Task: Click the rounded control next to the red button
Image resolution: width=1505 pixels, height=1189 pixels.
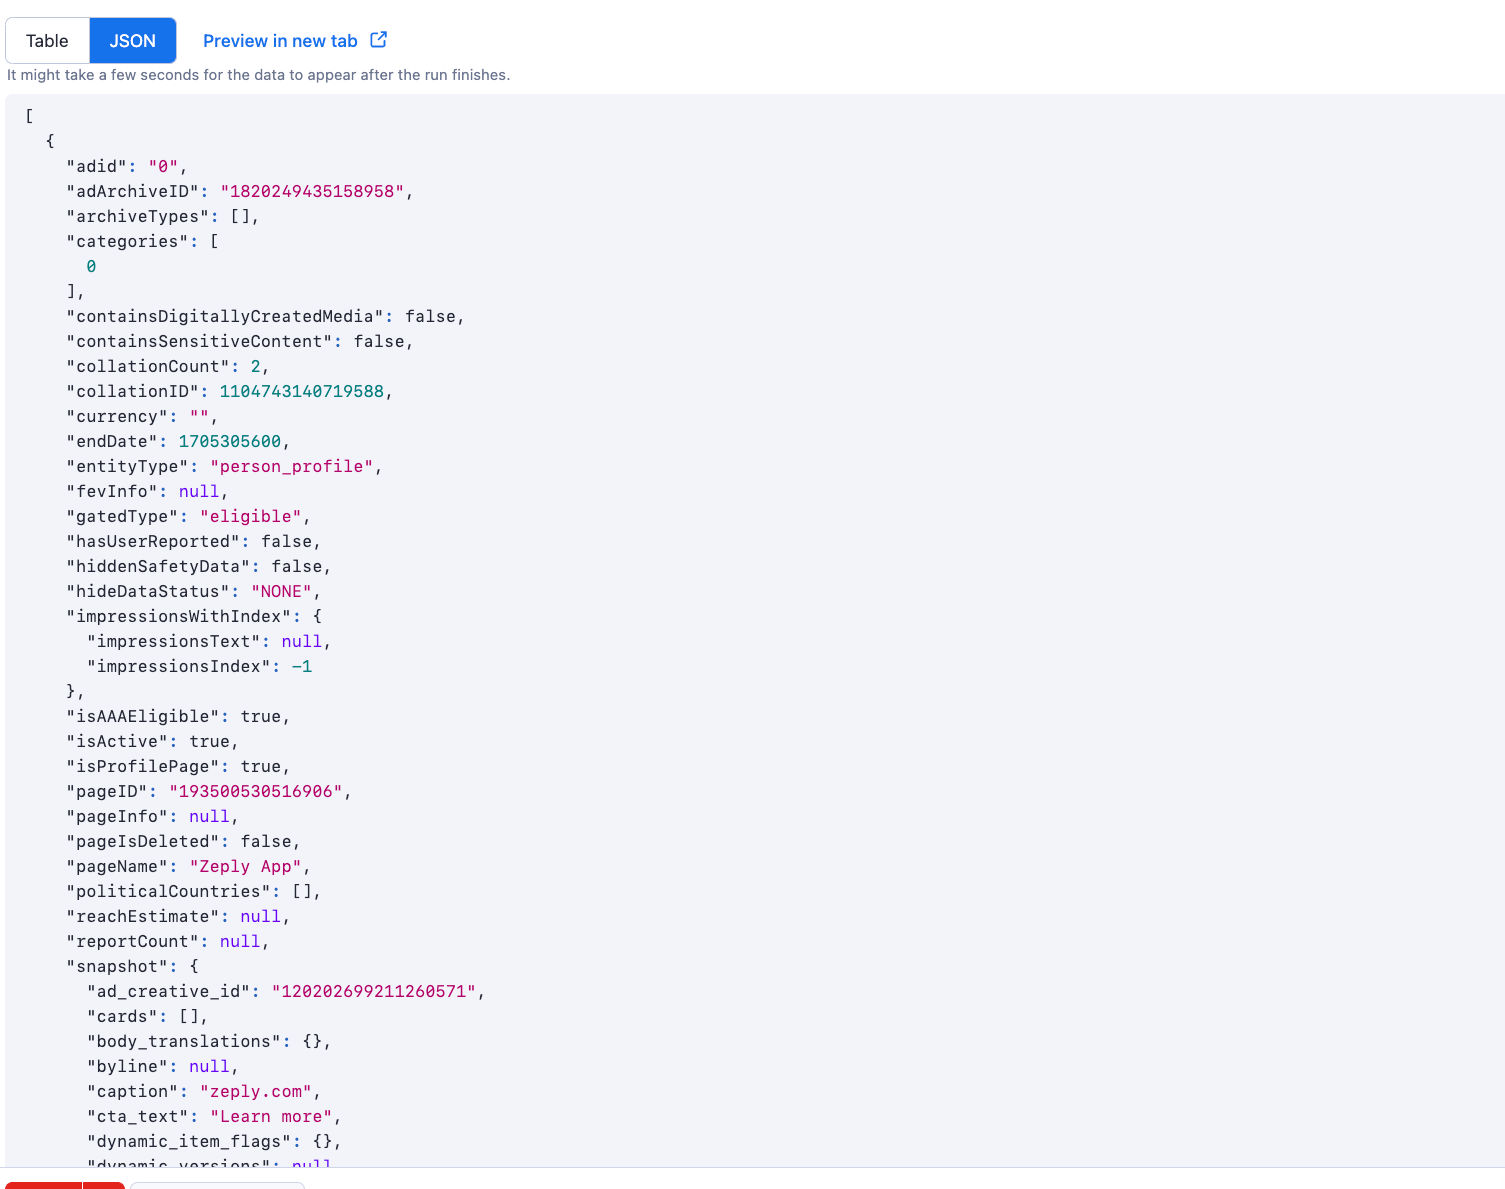Action: point(216,1185)
